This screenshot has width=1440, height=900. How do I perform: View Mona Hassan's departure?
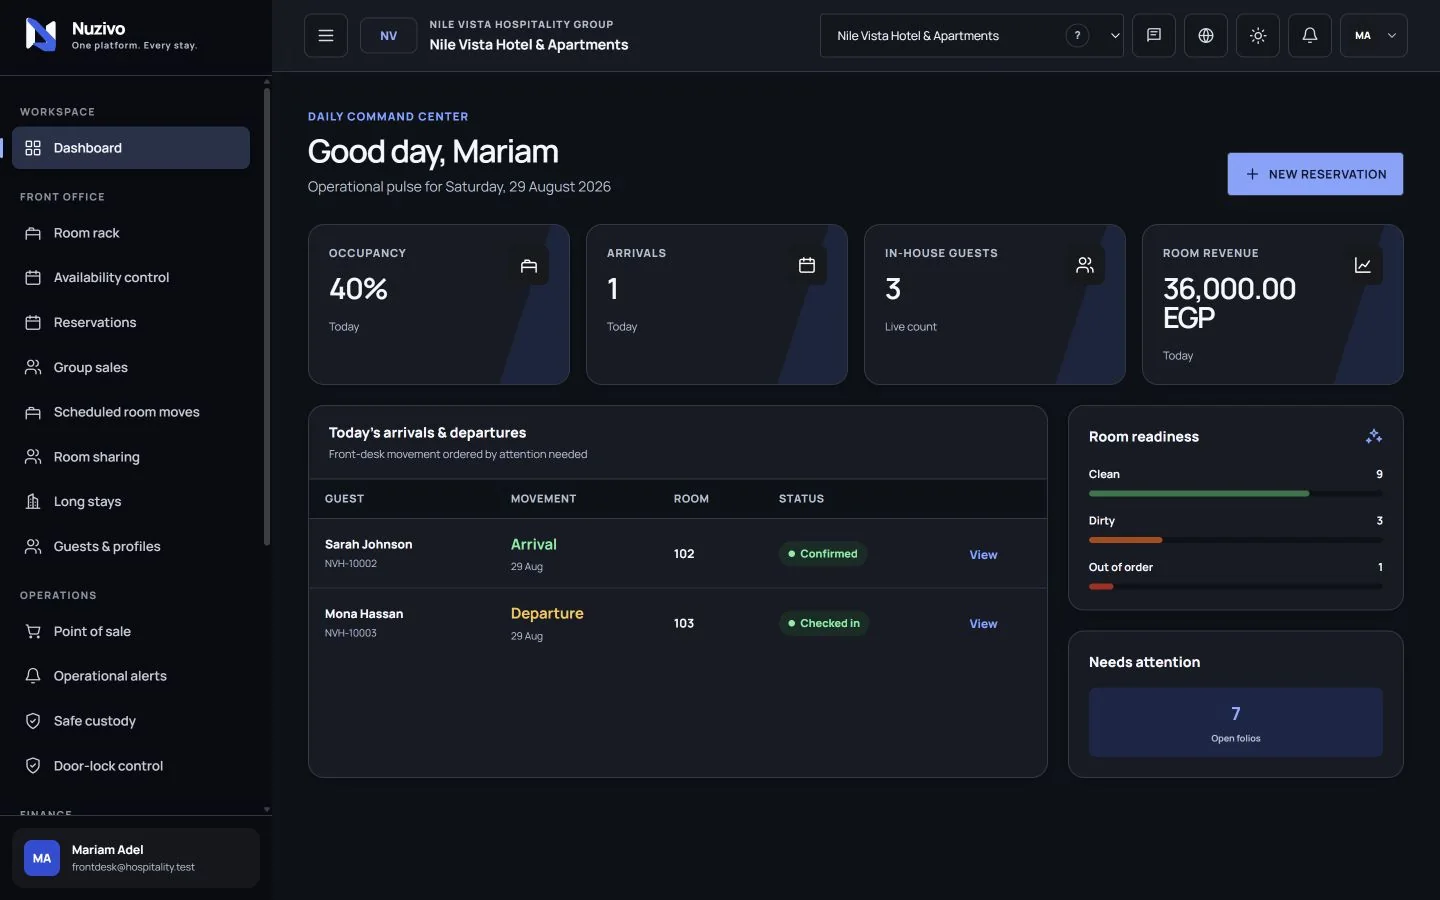click(x=983, y=624)
